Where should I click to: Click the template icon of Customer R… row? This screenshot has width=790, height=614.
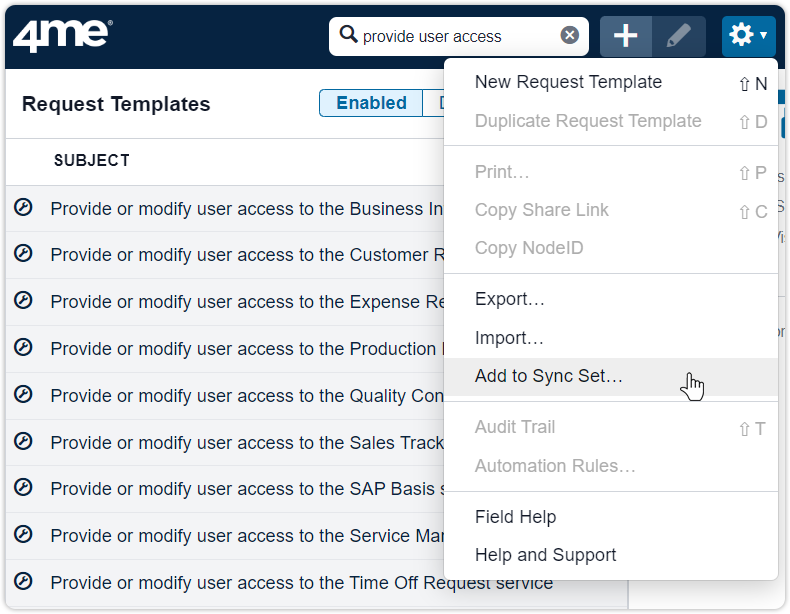coord(23,253)
